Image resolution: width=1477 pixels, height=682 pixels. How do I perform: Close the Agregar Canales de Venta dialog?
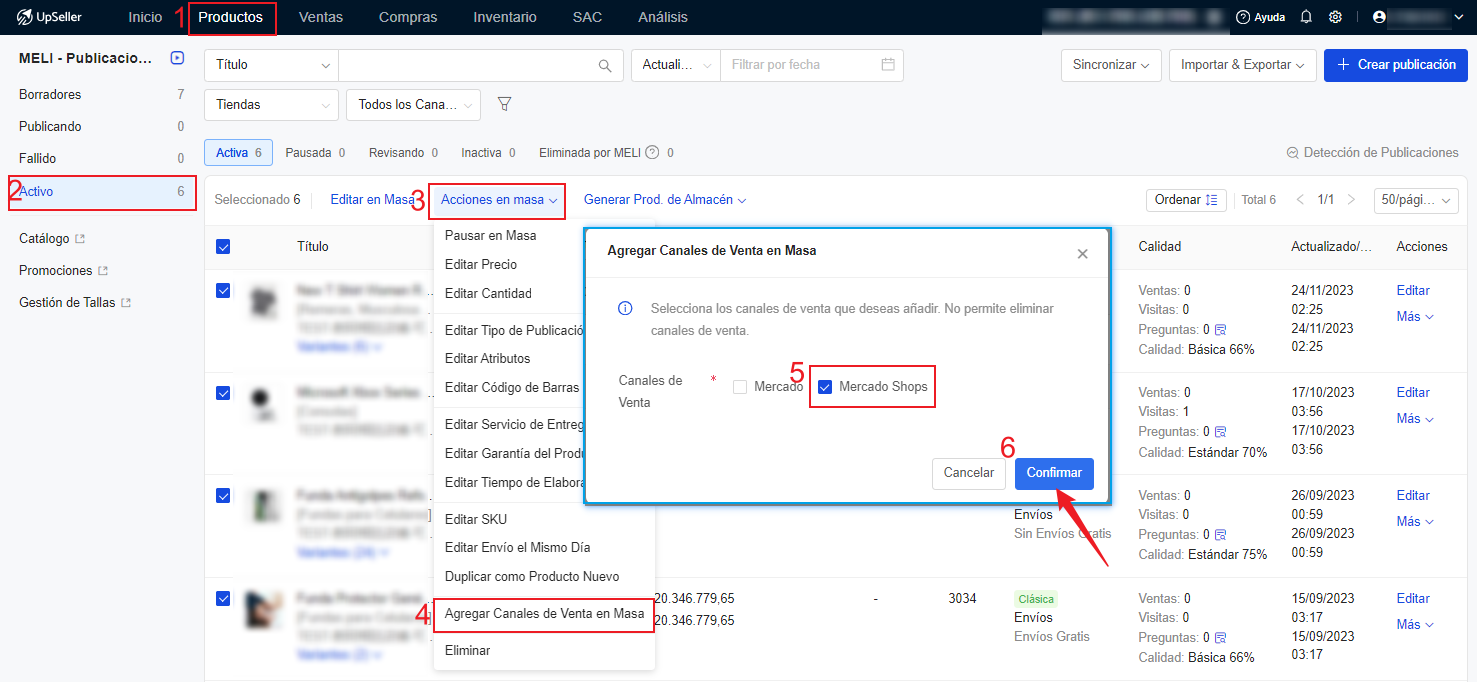[1082, 254]
